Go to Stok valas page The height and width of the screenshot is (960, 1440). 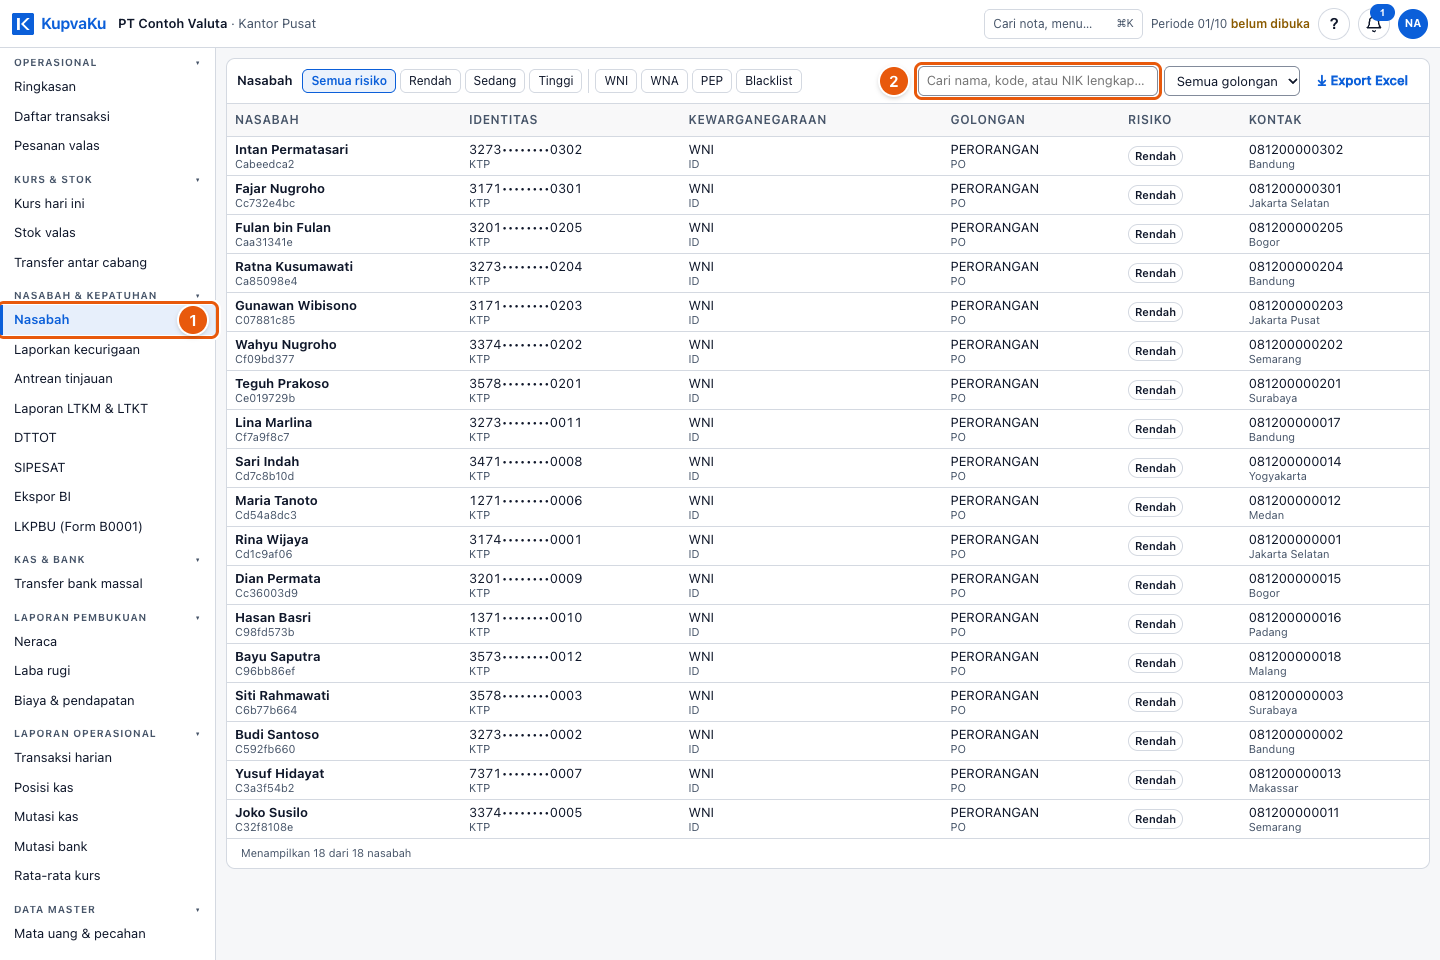click(45, 233)
